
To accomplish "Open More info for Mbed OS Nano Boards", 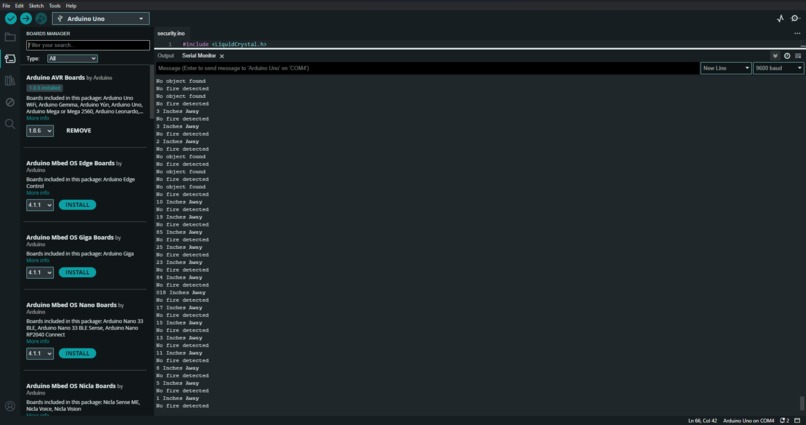I will click(x=38, y=341).
